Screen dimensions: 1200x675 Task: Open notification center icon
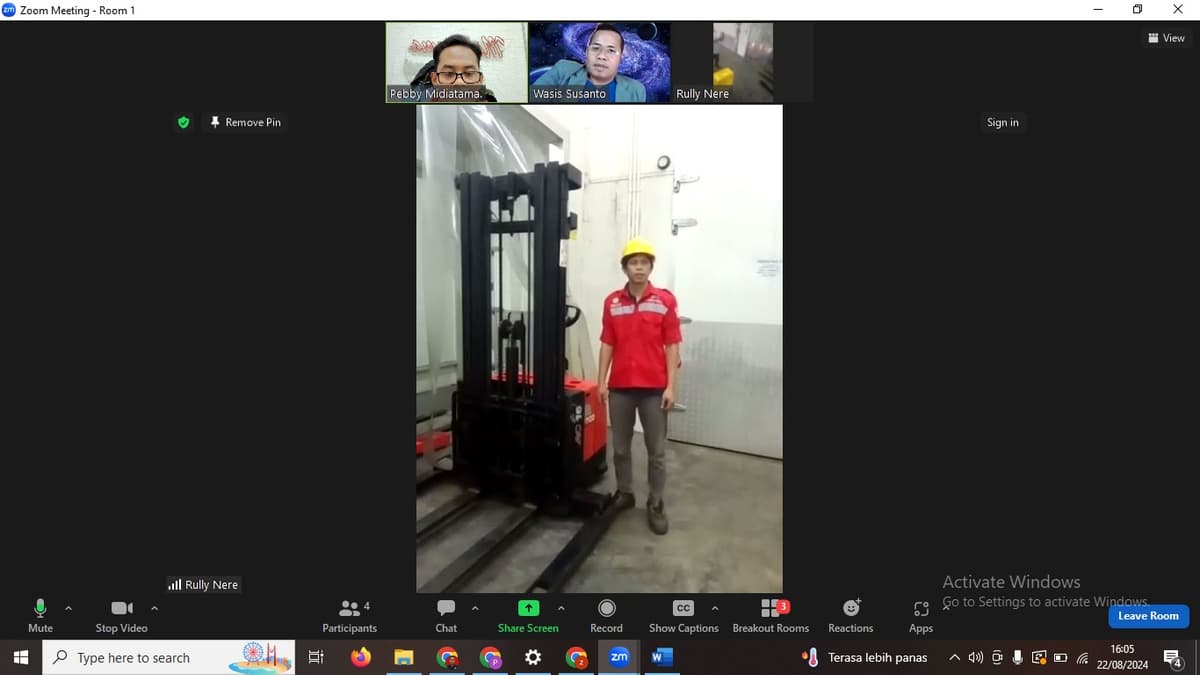(x=1174, y=657)
